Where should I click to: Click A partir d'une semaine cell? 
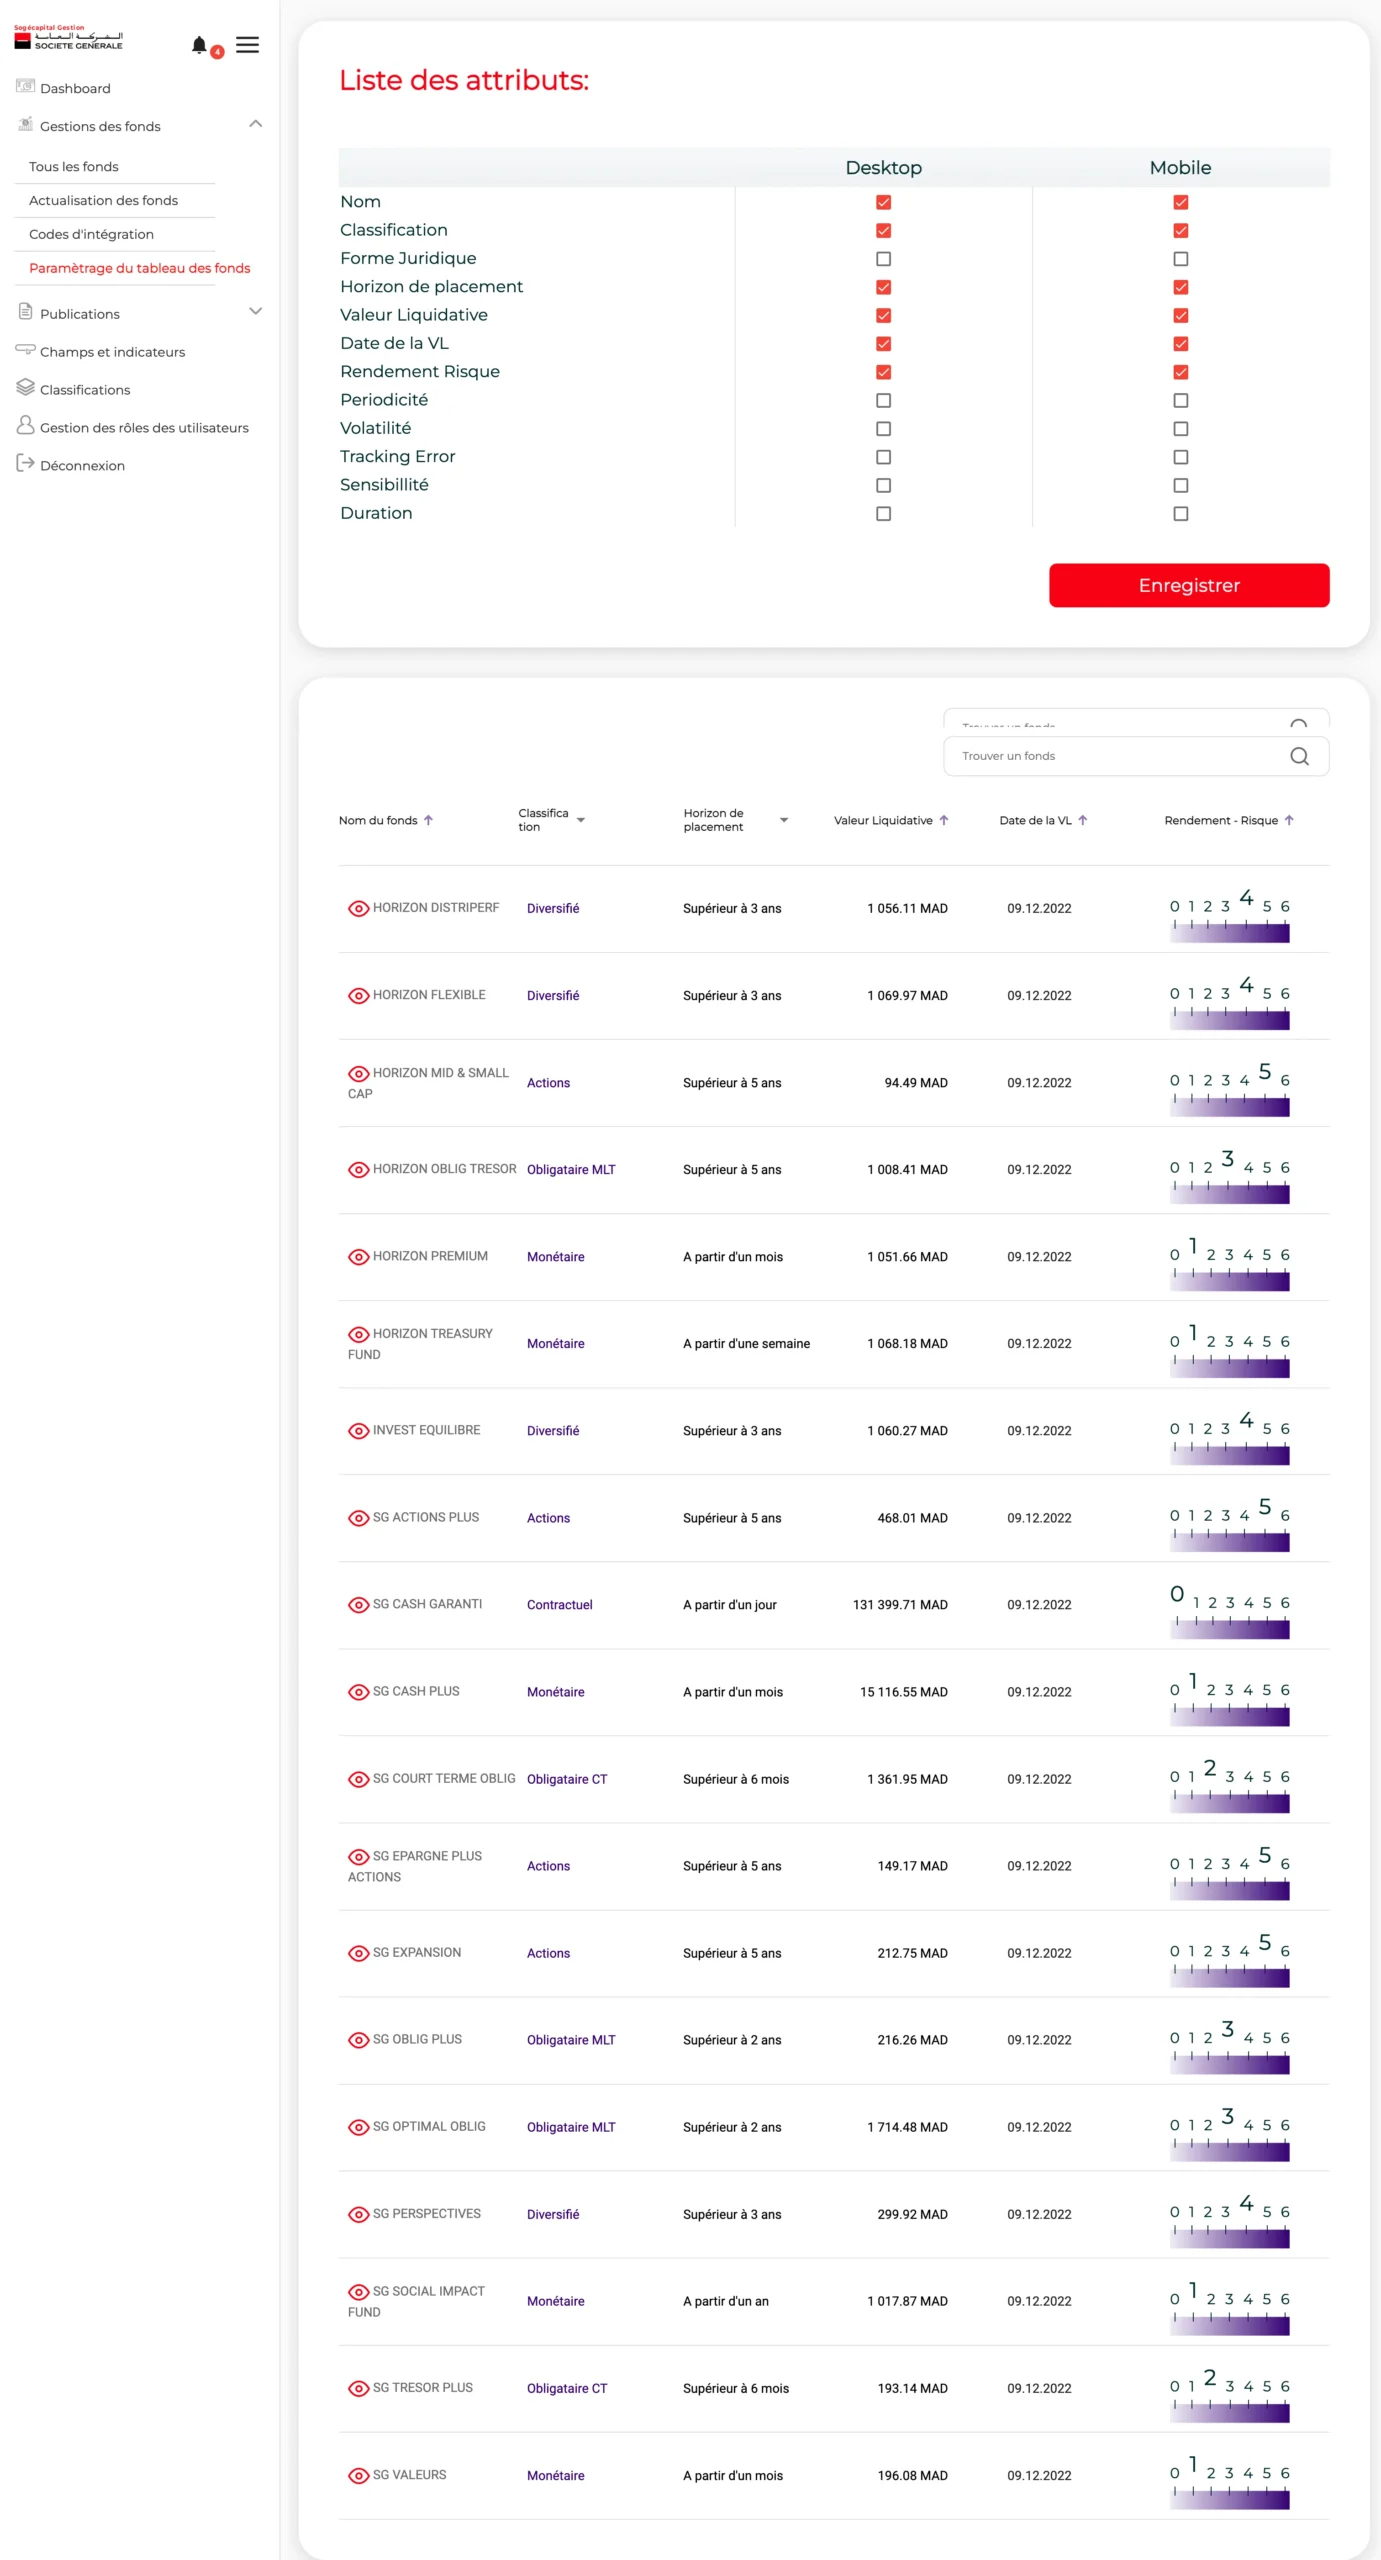(x=746, y=1344)
